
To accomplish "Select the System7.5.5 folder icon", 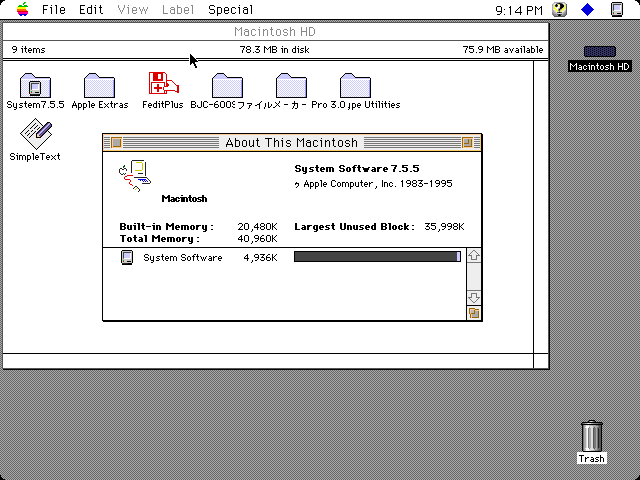I will (x=35, y=85).
